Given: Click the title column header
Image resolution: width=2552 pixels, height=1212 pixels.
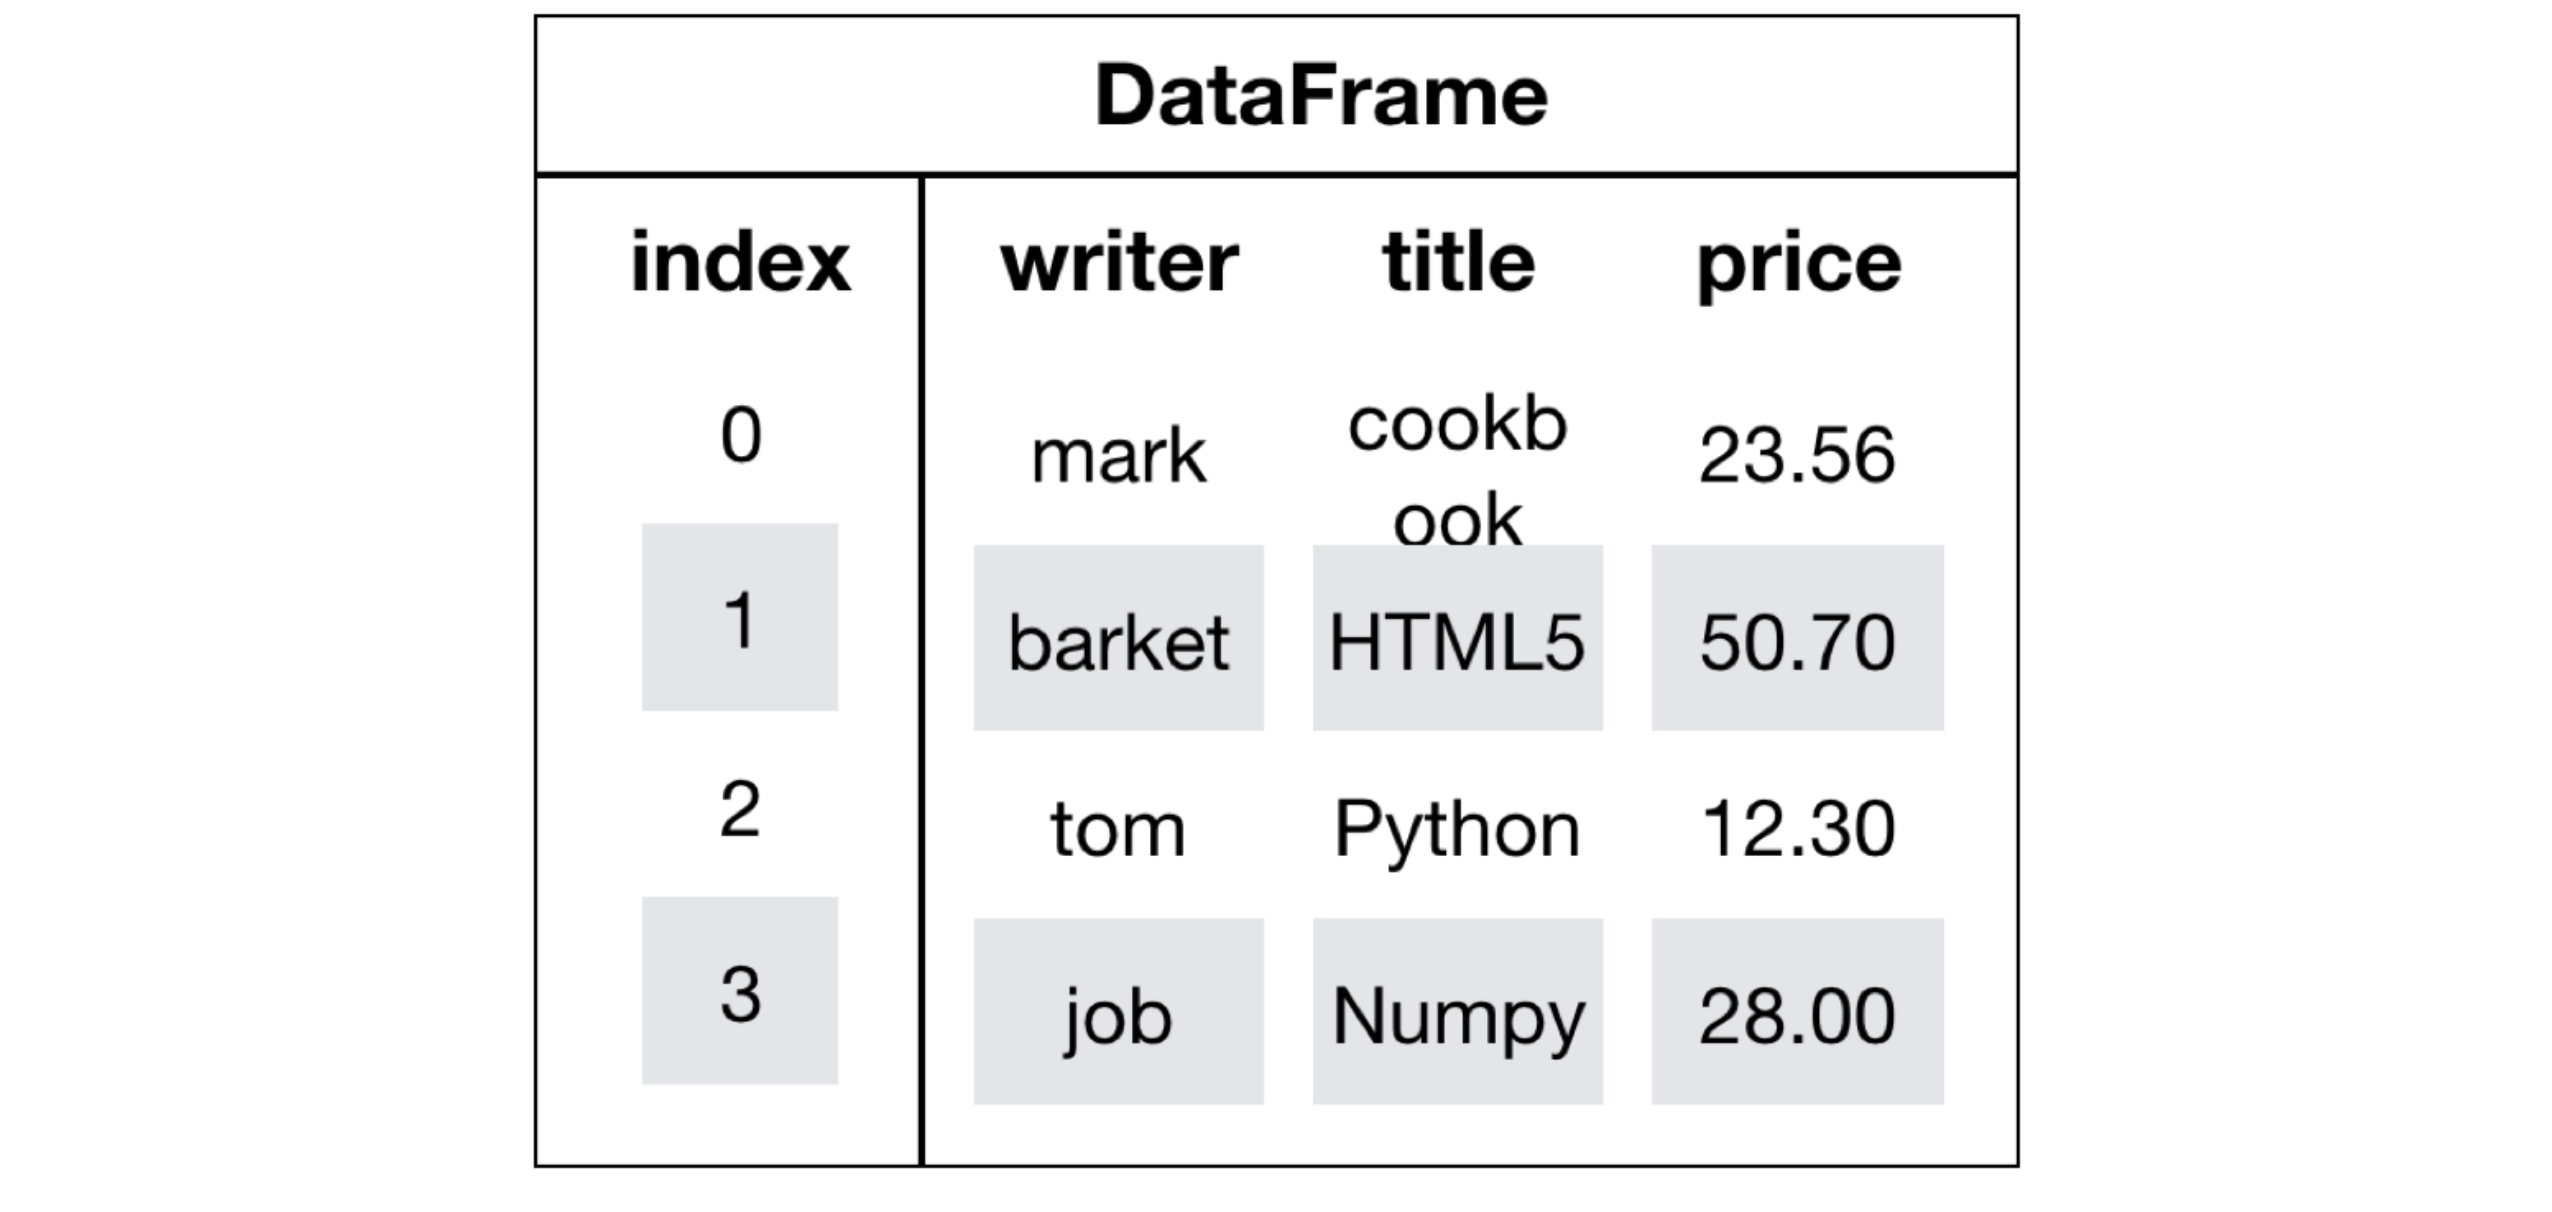Looking at the screenshot, I should click(x=1458, y=263).
